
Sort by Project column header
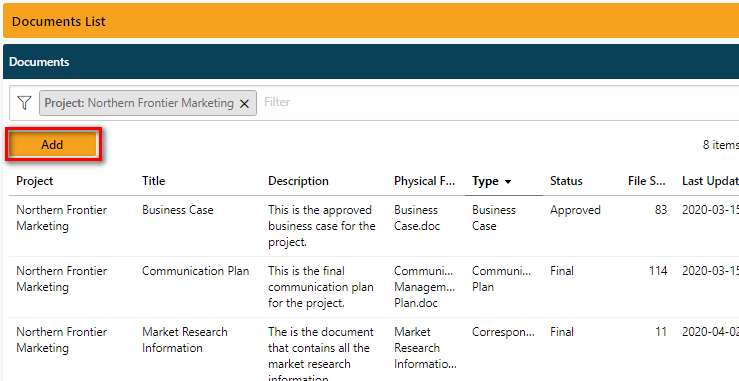tap(35, 181)
